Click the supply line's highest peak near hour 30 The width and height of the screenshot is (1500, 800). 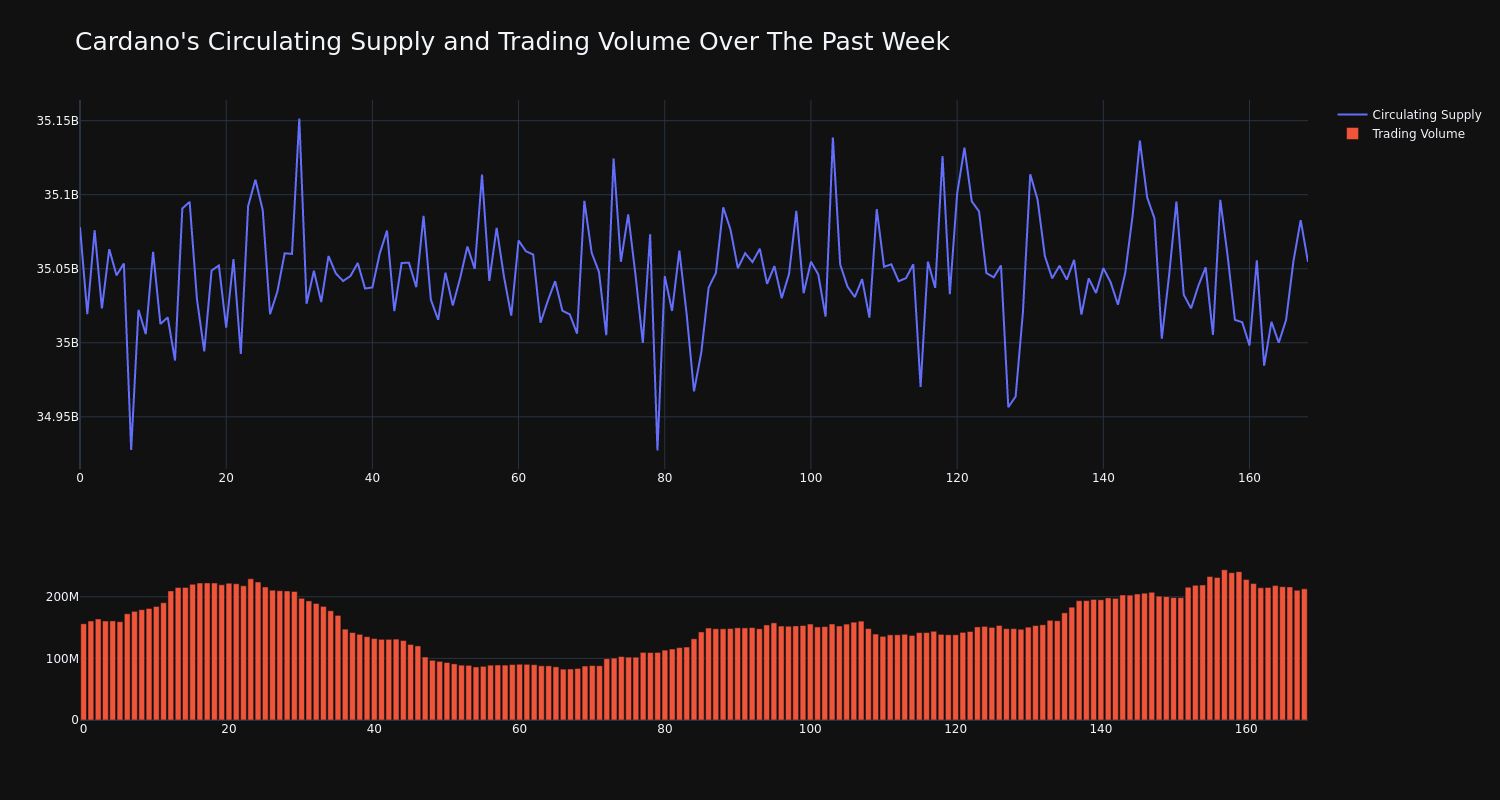pyautogui.click(x=299, y=120)
